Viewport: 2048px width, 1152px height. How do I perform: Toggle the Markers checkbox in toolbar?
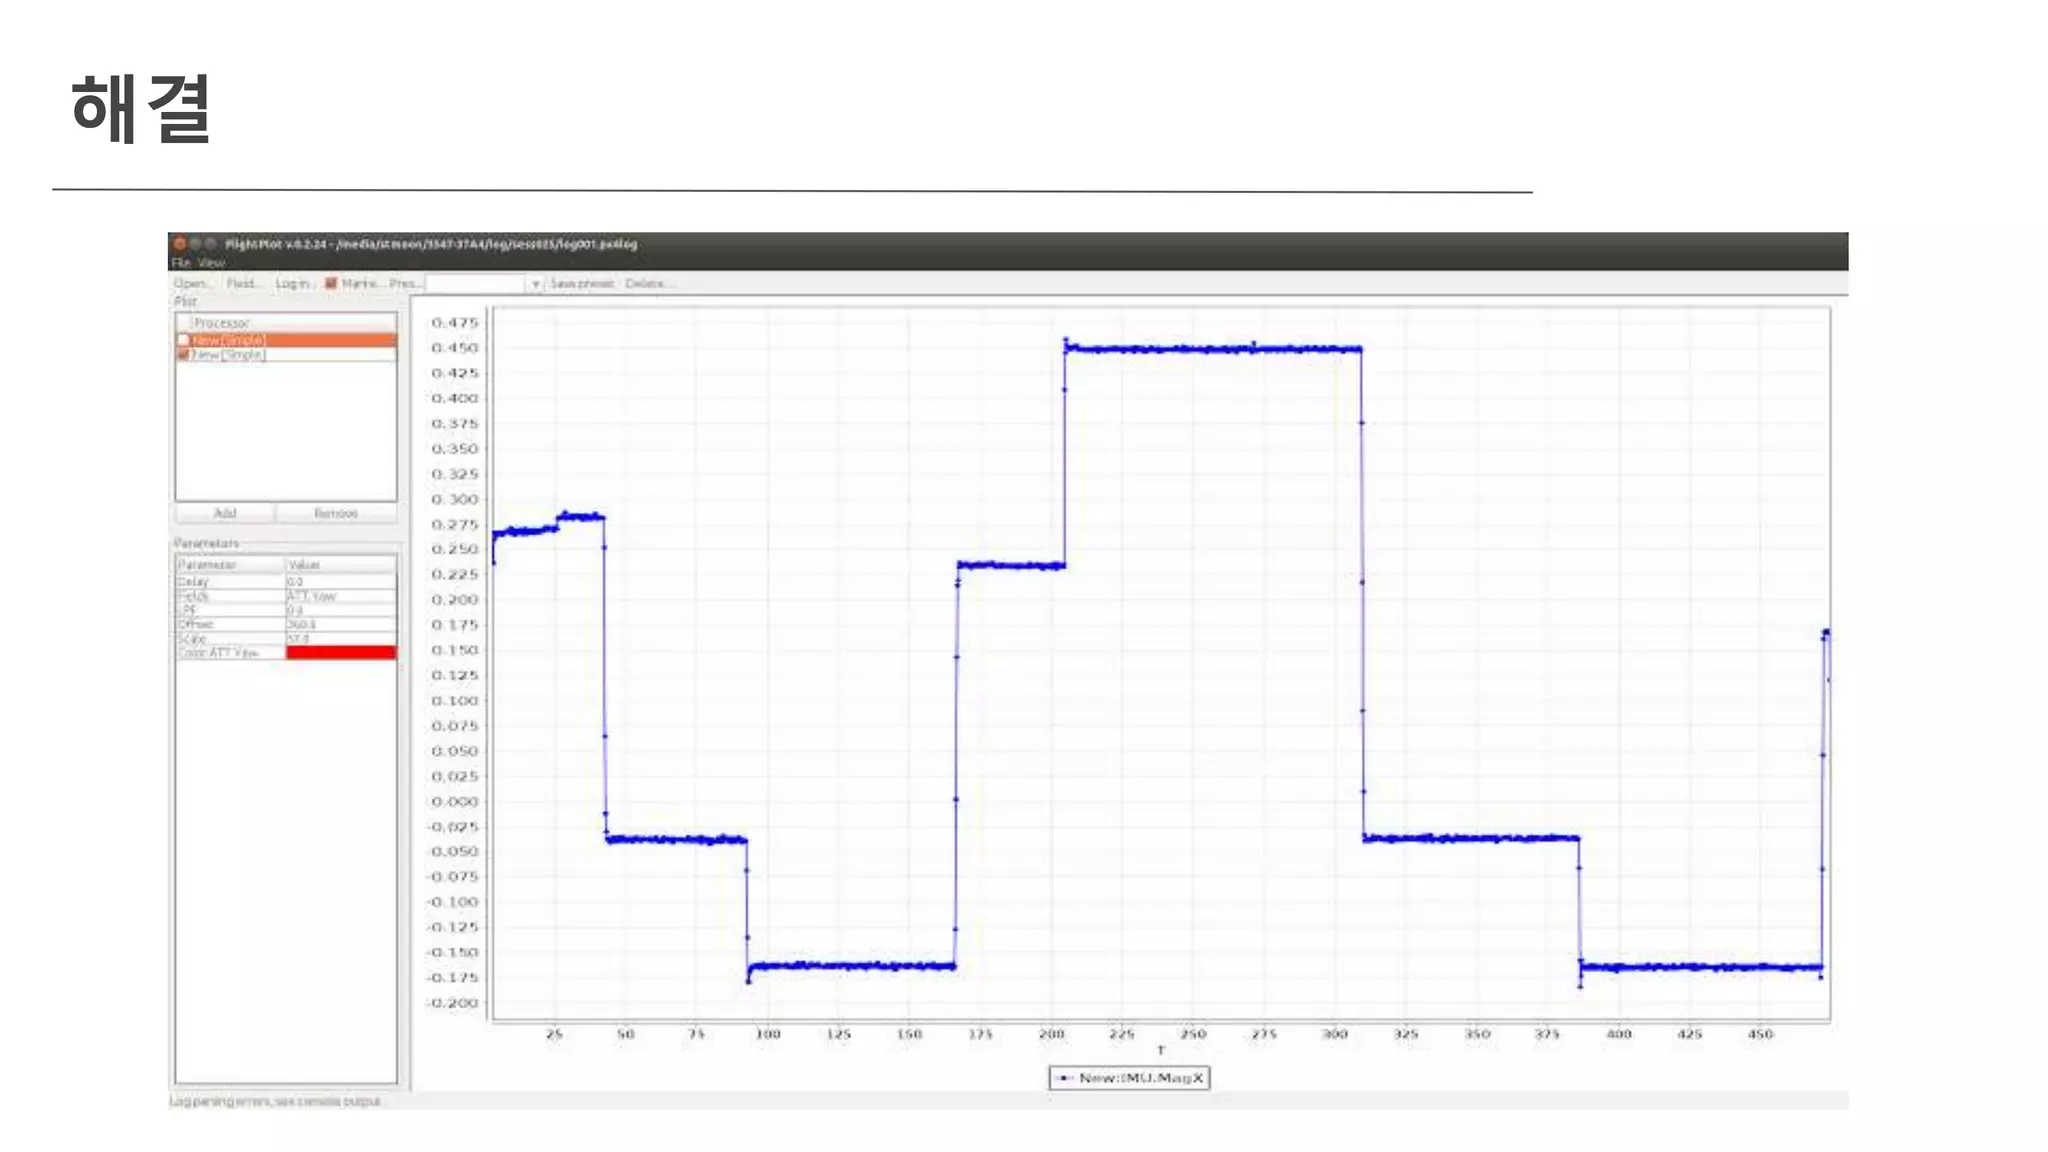point(331,284)
